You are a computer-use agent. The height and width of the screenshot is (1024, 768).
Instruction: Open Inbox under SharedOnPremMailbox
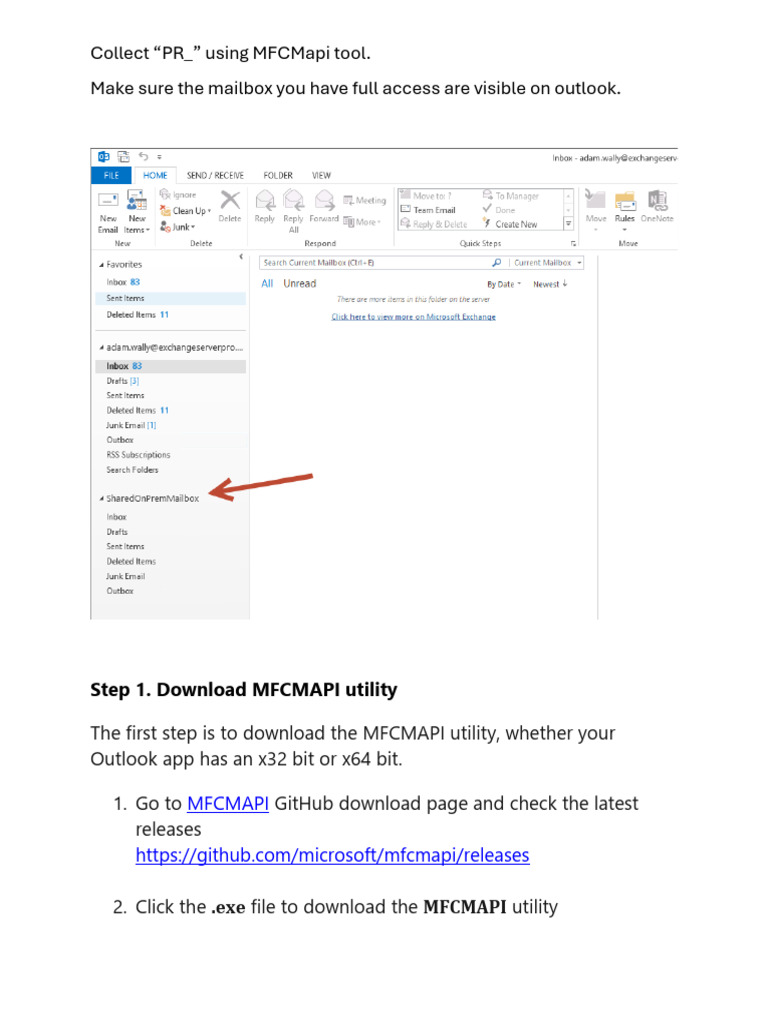(x=116, y=517)
